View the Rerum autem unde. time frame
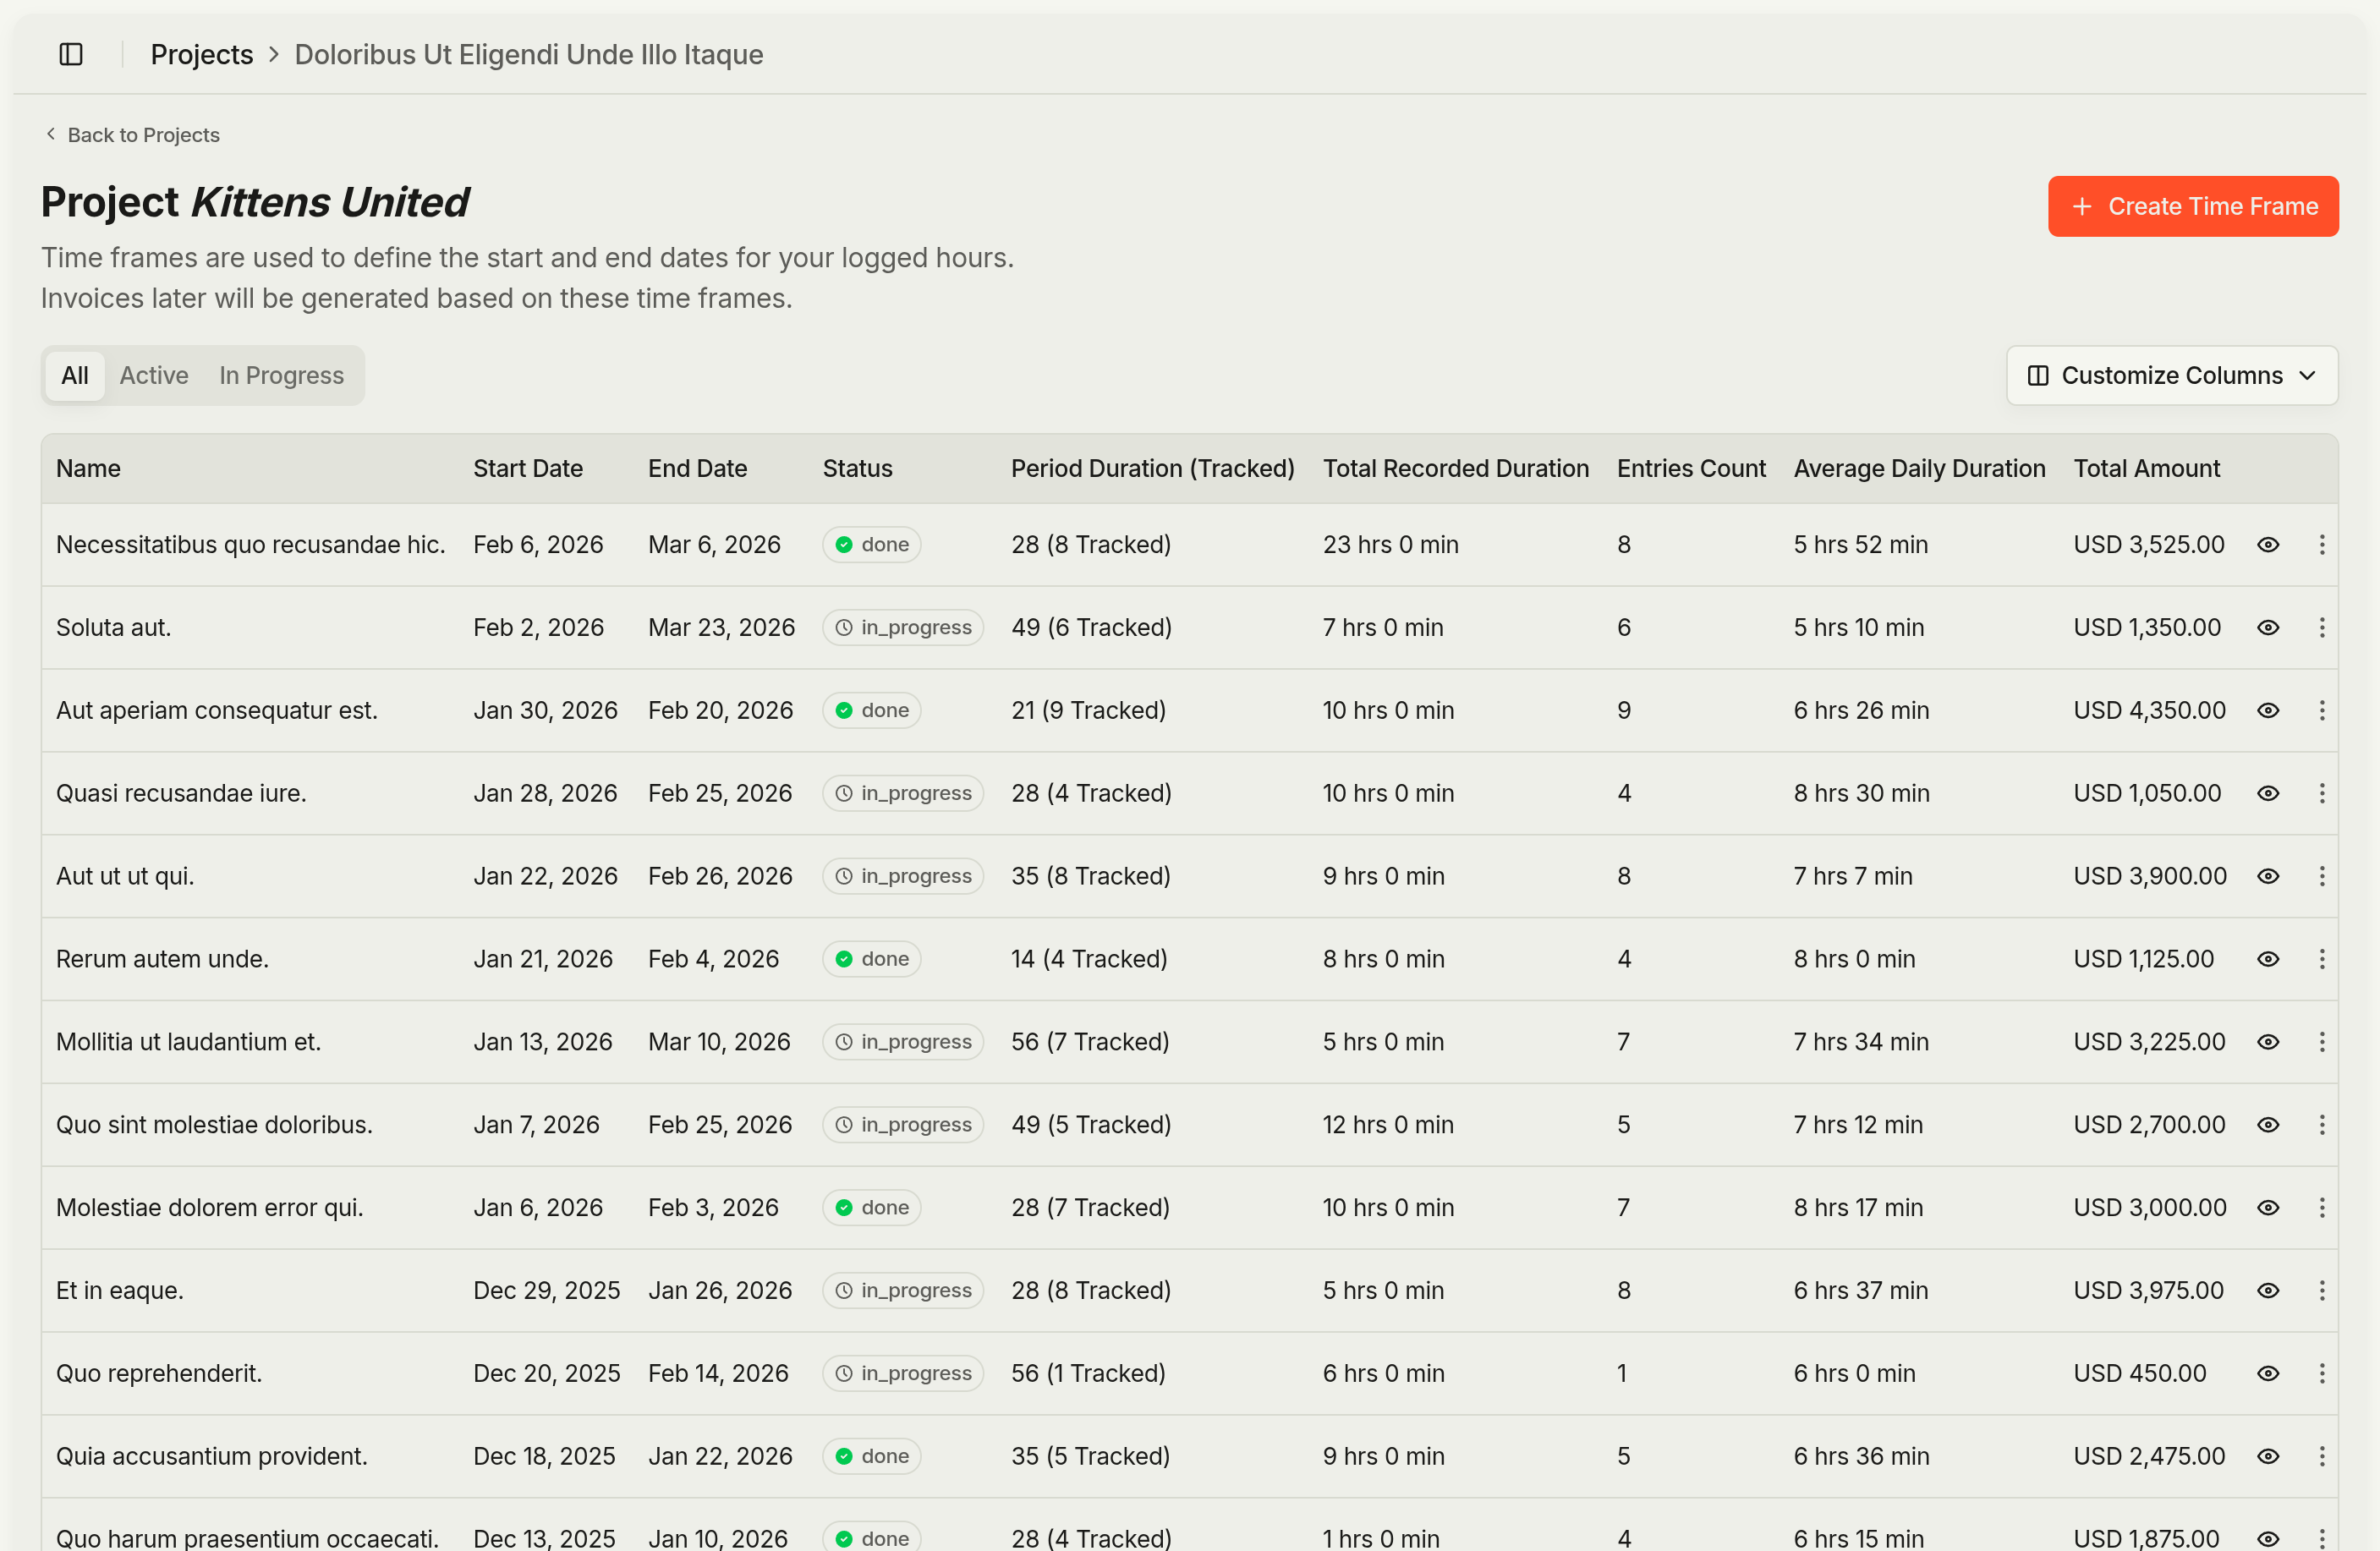 pyautogui.click(x=2268, y=959)
